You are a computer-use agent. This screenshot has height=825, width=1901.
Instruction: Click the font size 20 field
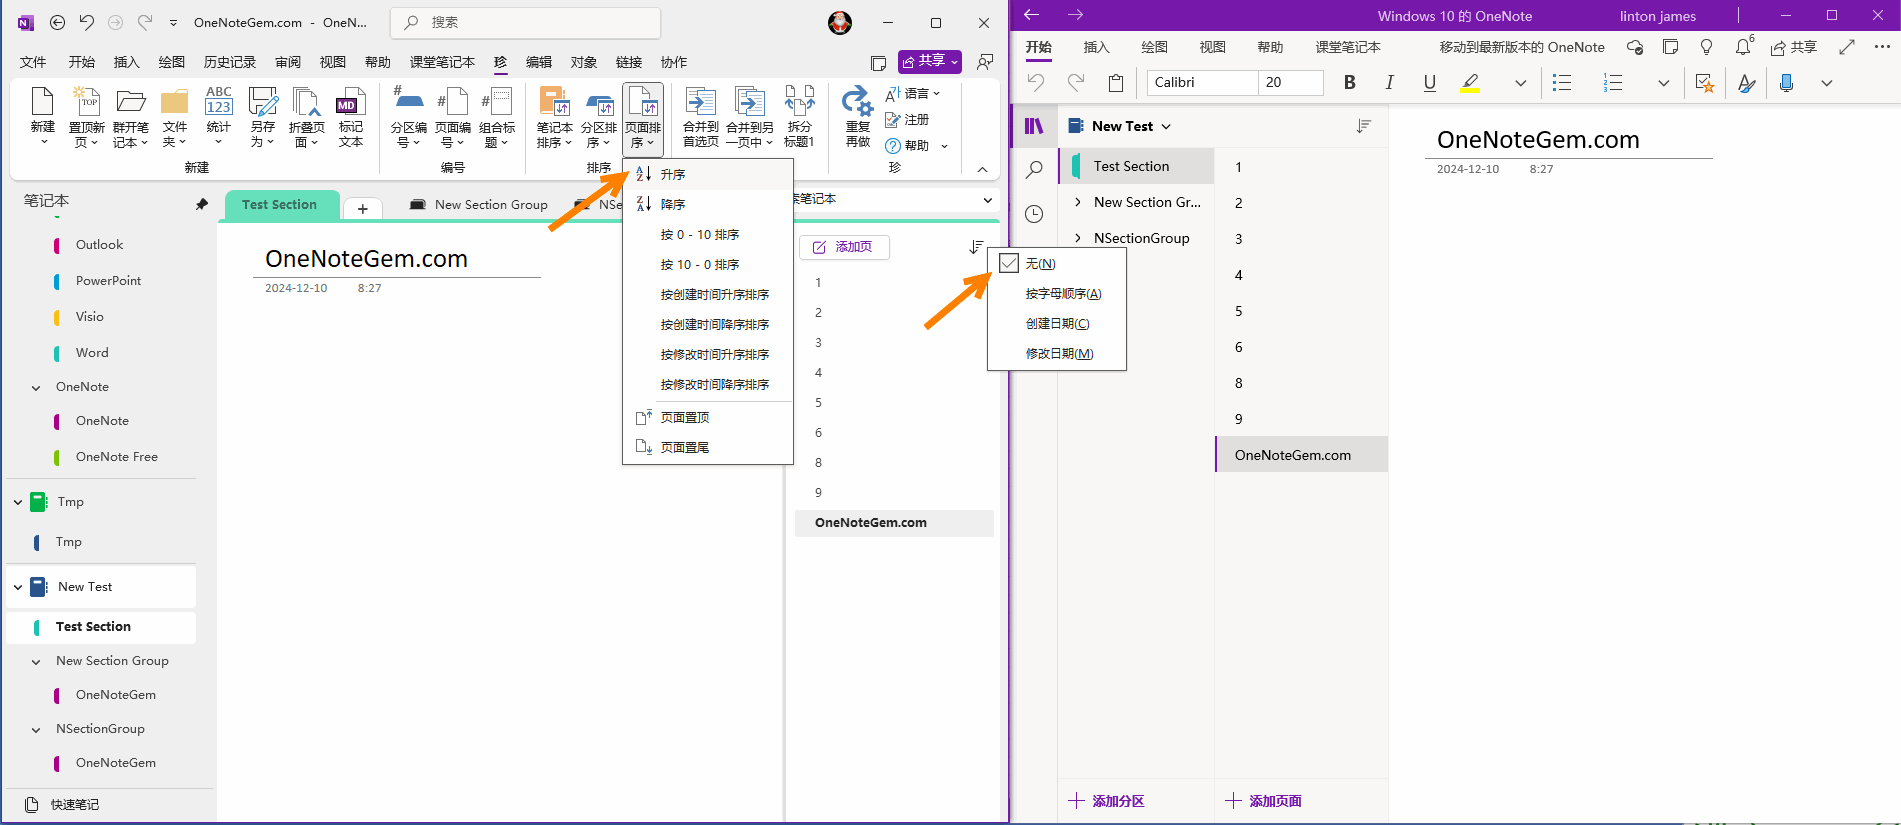tap(1291, 83)
